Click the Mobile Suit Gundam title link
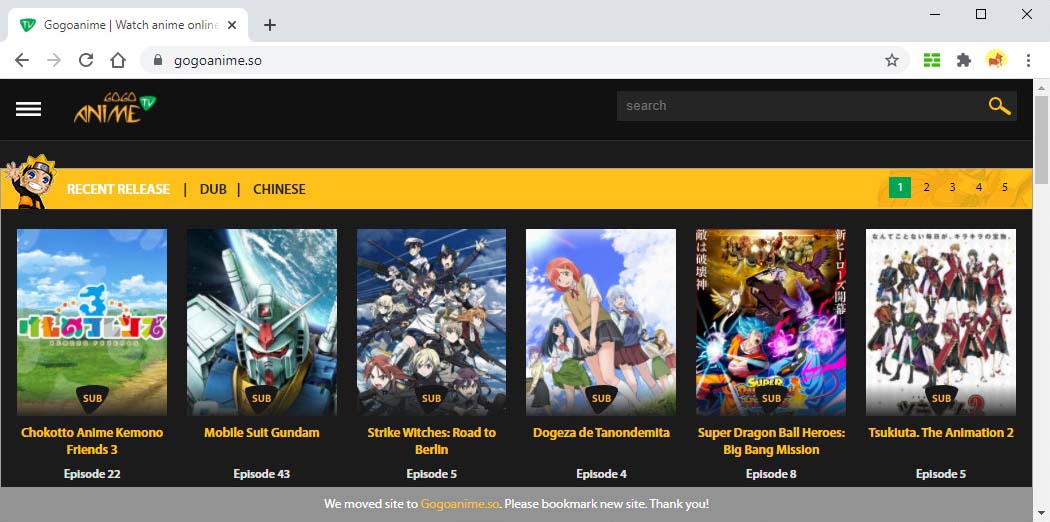This screenshot has height=522, width=1050. [x=262, y=433]
